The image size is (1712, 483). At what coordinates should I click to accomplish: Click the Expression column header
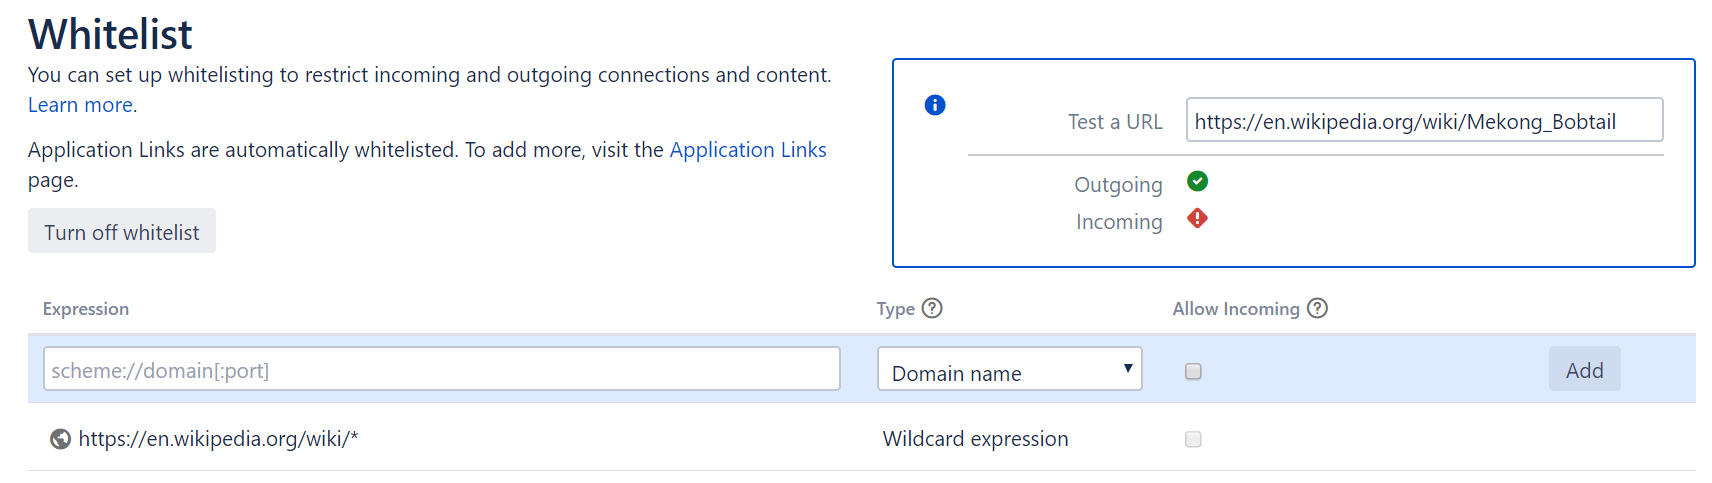(x=86, y=309)
